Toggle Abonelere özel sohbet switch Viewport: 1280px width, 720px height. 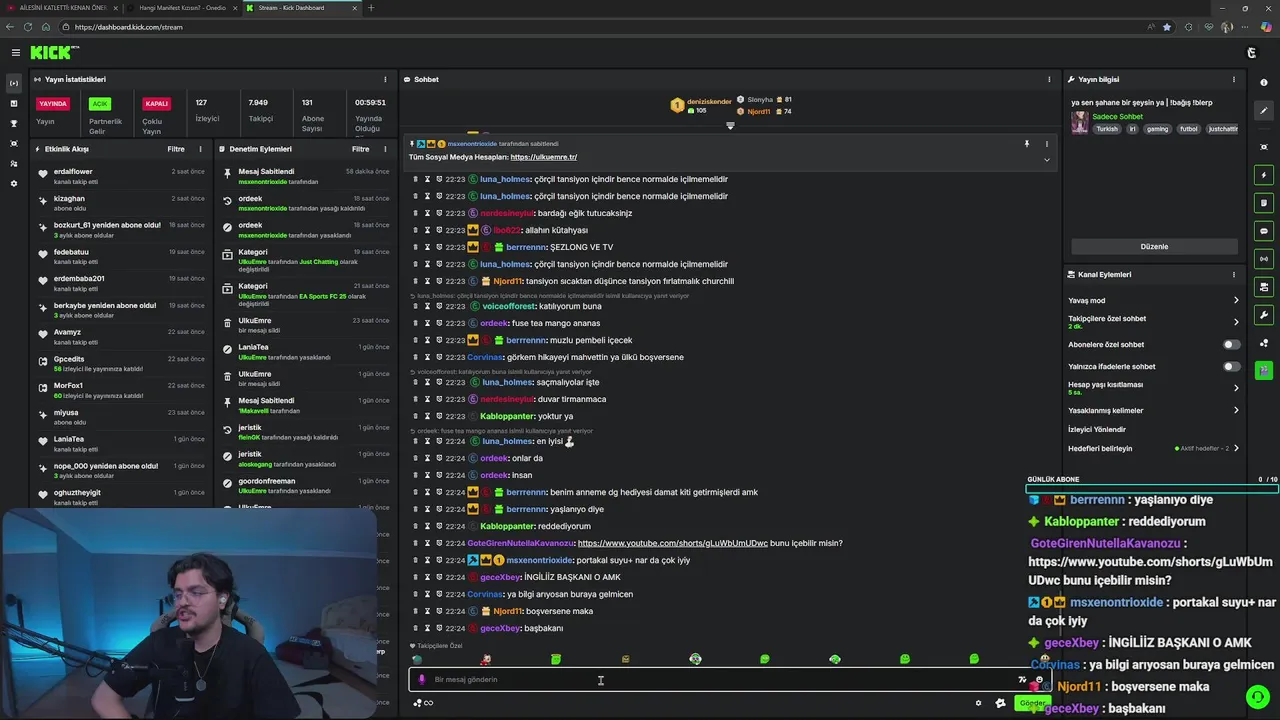tap(1232, 344)
